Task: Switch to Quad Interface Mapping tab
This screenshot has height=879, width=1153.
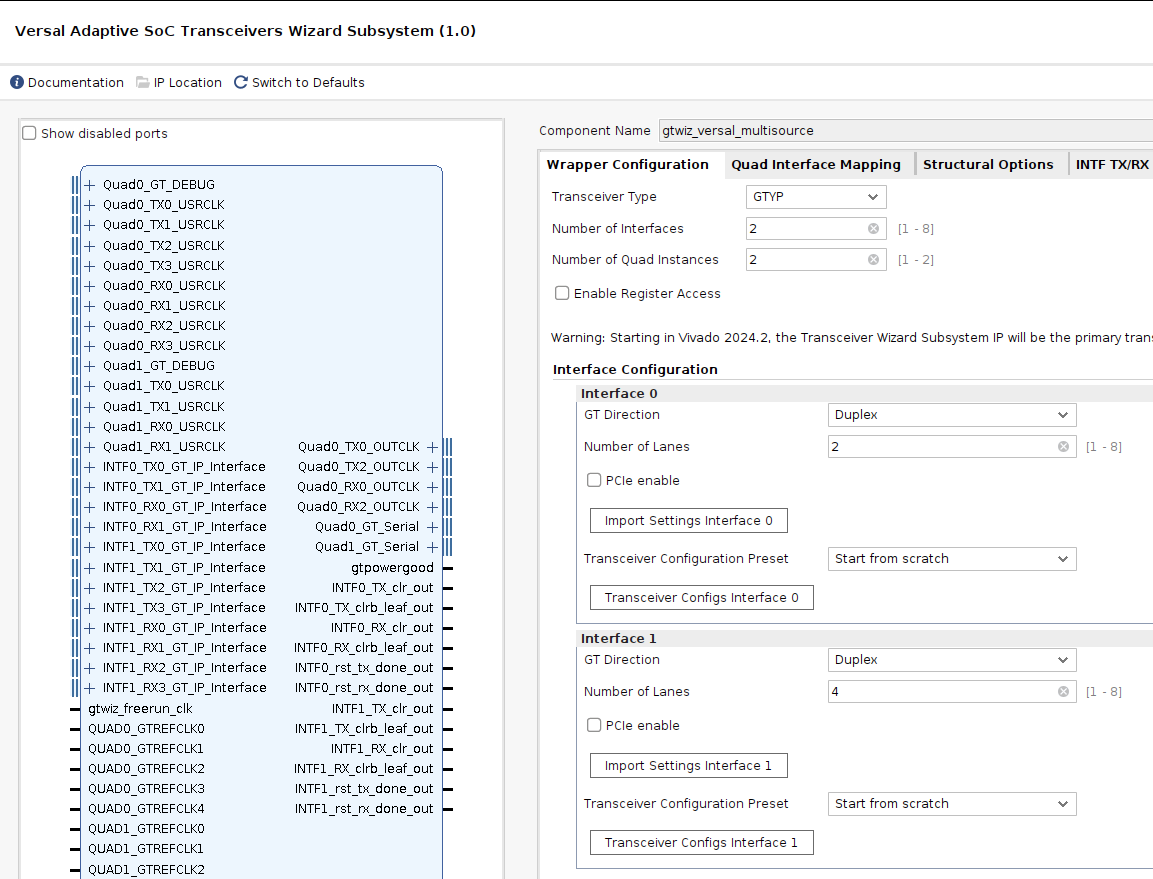Action: coord(815,165)
